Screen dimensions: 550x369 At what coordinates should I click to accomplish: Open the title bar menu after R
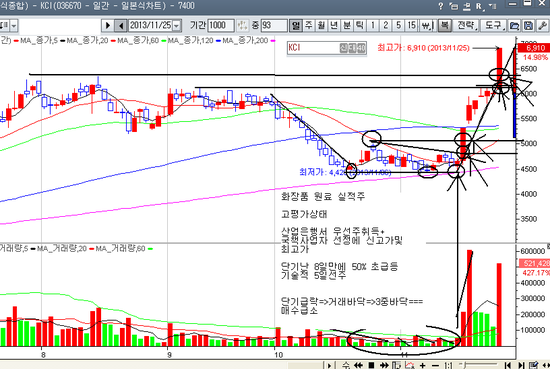(x=493, y=6)
